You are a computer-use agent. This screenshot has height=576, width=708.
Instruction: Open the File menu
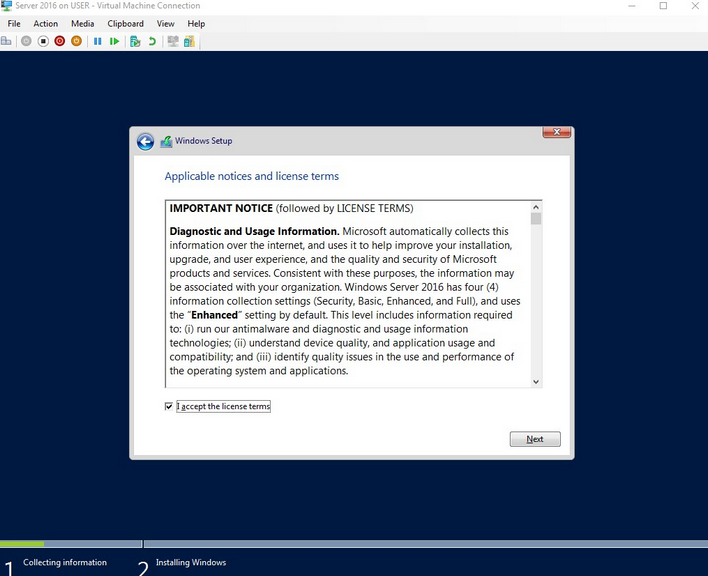(x=14, y=24)
